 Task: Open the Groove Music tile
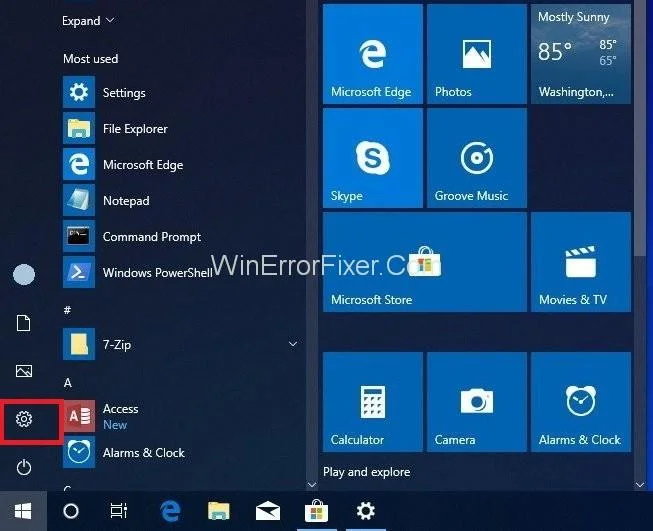[477, 158]
